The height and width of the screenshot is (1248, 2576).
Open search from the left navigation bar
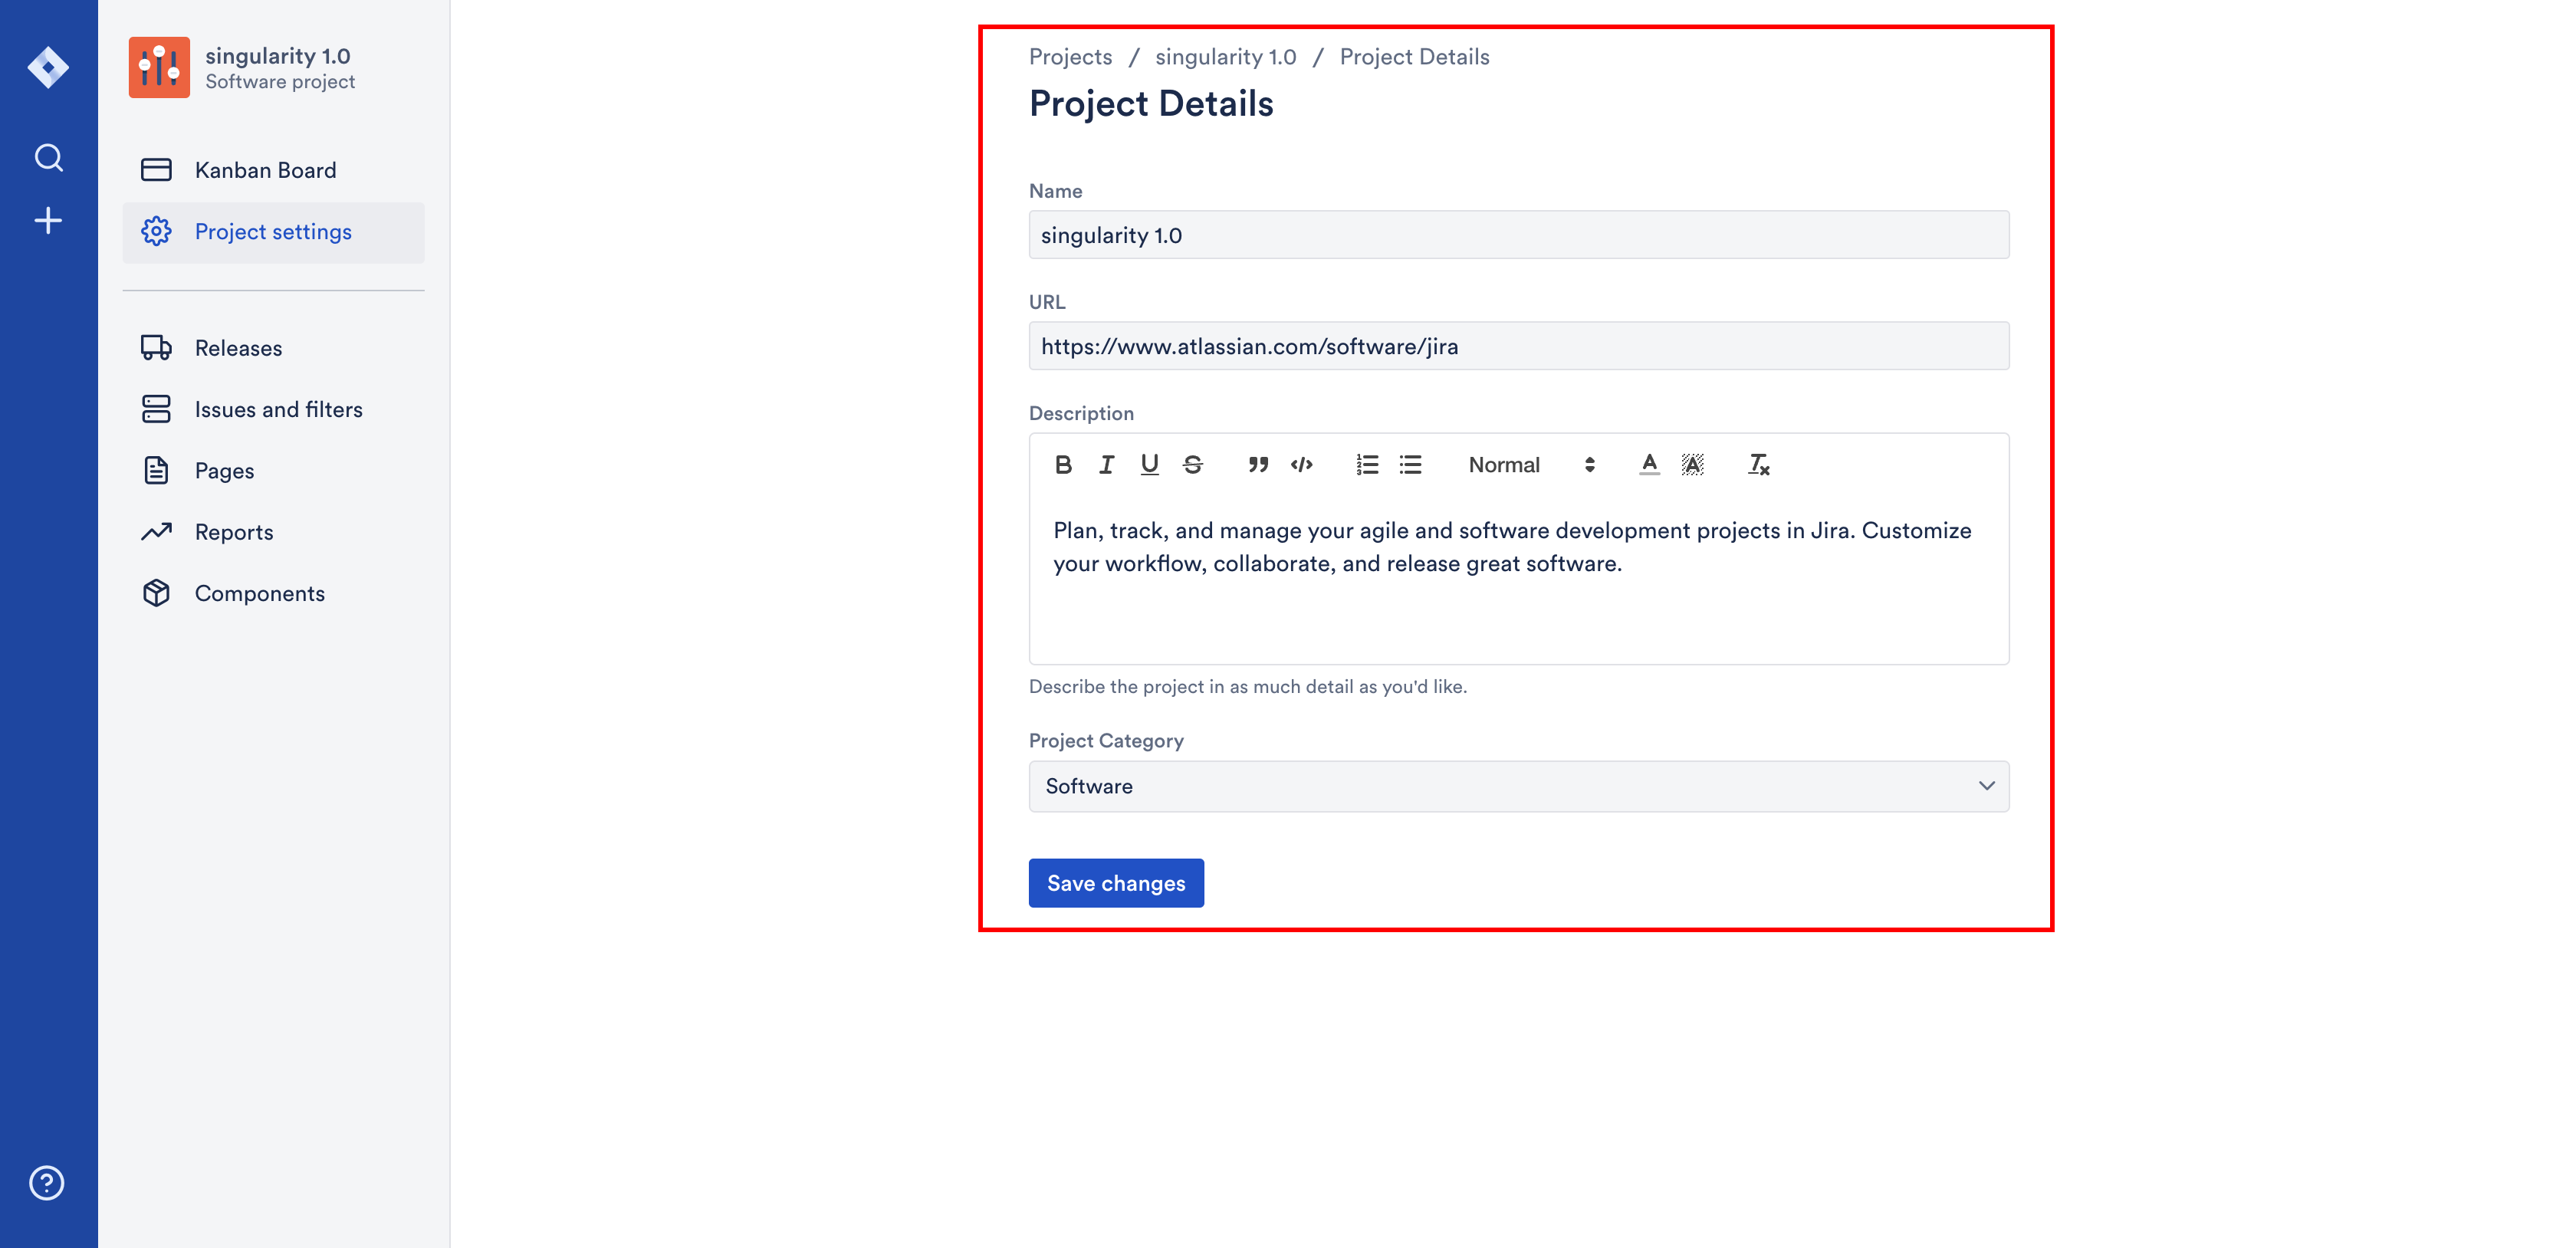pyautogui.click(x=48, y=158)
